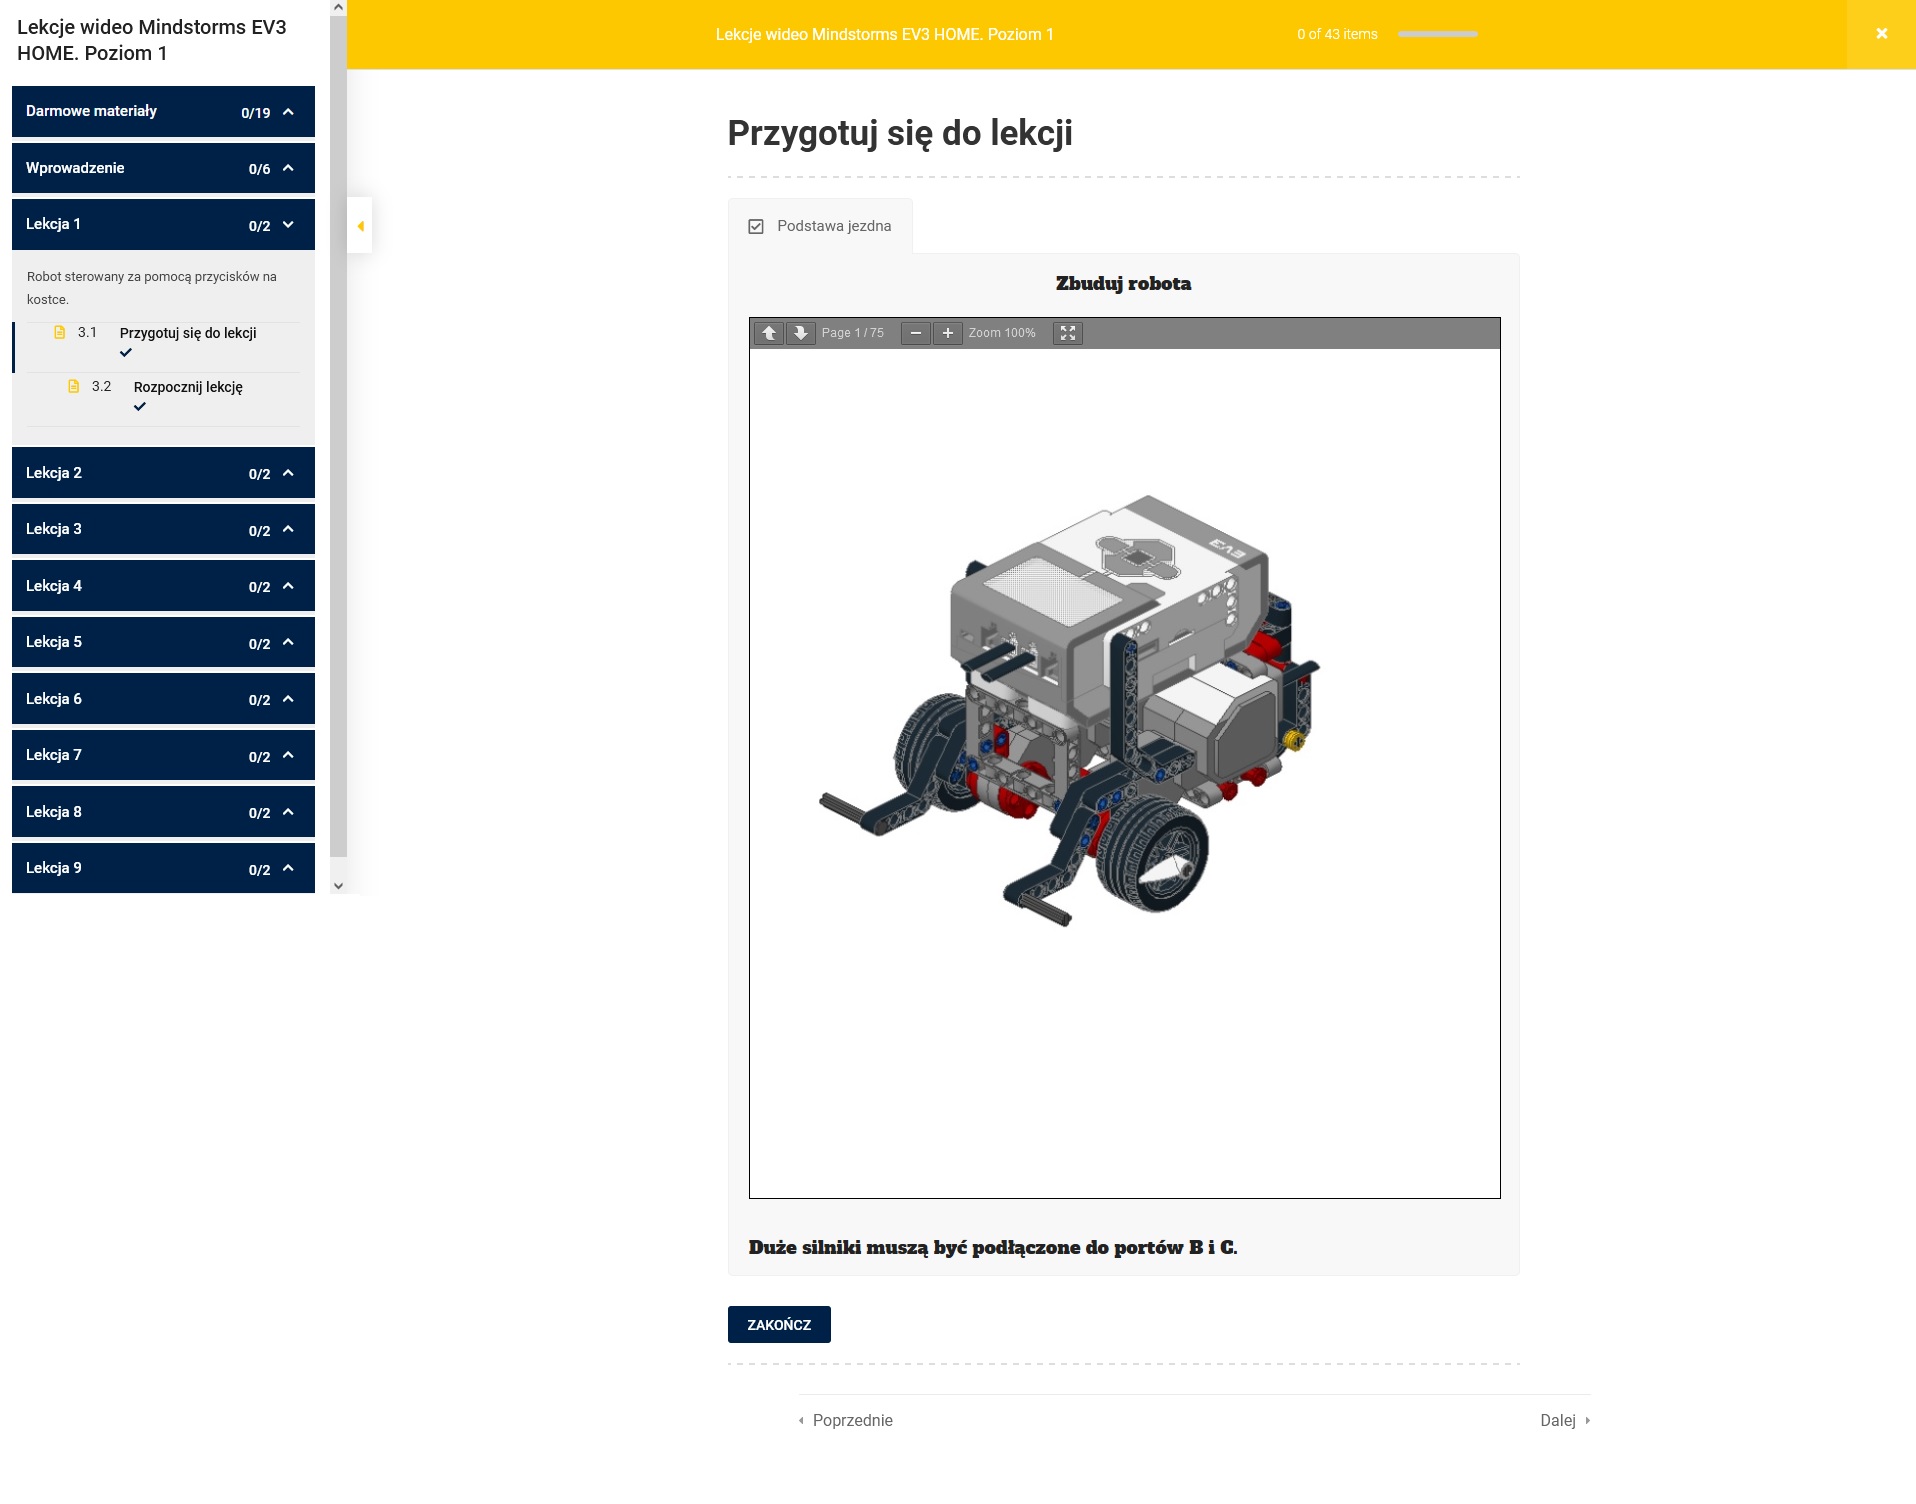Click the document icon for lesson 3.2
The width and height of the screenshot is (1916, 1504).
pos(74,386)
